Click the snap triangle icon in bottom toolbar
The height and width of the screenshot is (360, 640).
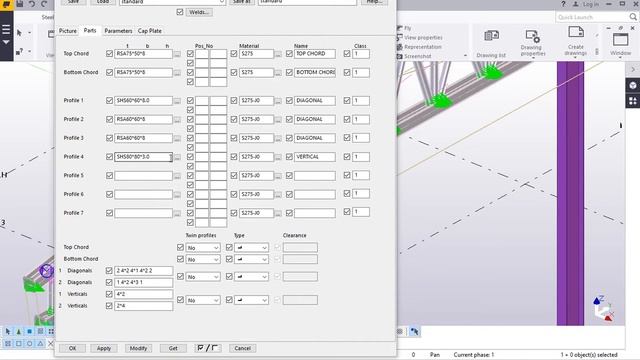coord(40,344)
